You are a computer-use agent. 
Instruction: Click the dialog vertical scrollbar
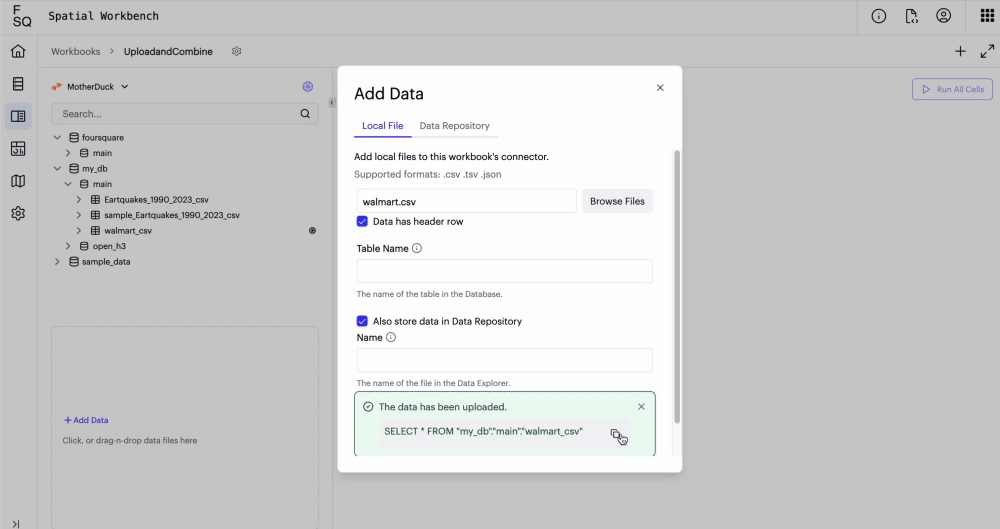(677, 287)
